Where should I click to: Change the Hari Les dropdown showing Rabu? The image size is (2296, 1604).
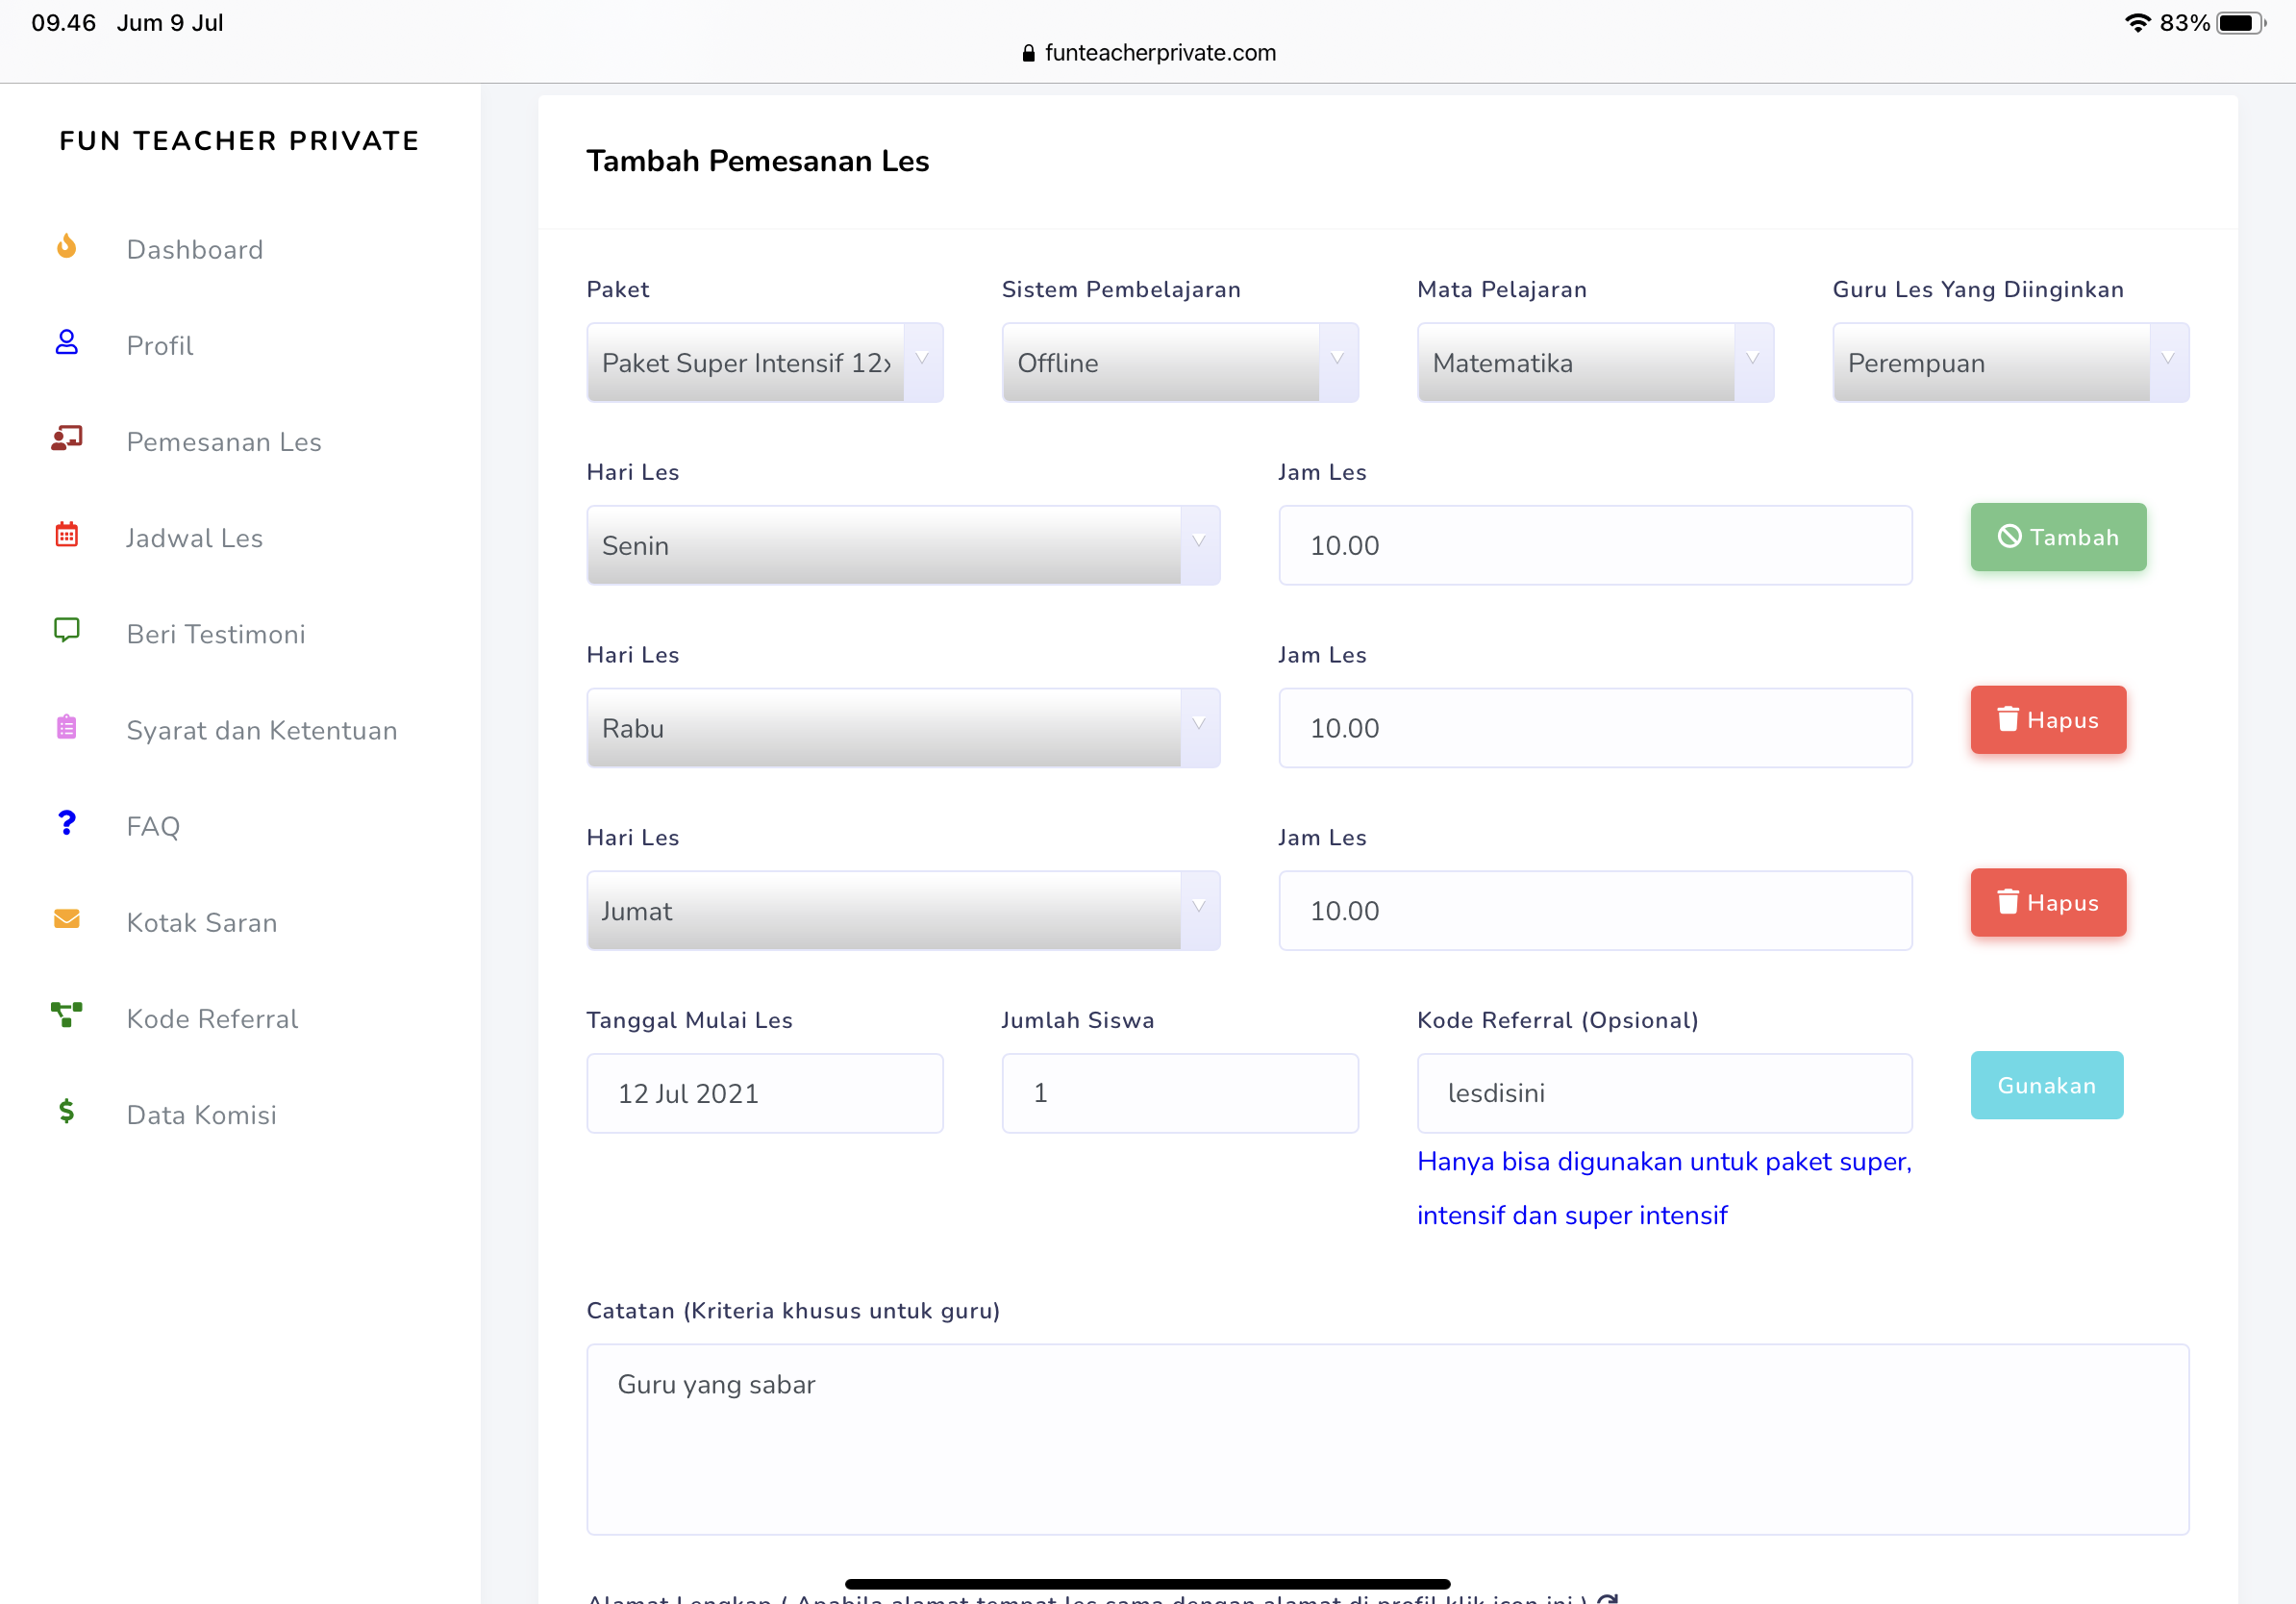tap(902, 728)
